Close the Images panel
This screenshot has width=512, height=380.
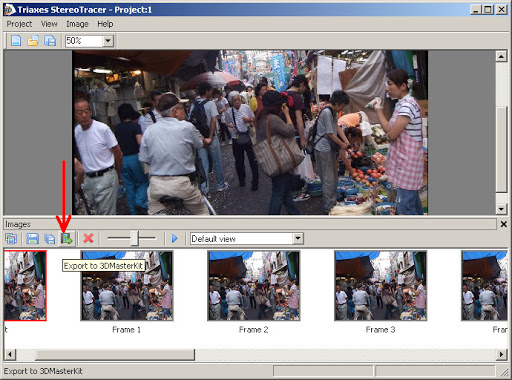point(504,224)
